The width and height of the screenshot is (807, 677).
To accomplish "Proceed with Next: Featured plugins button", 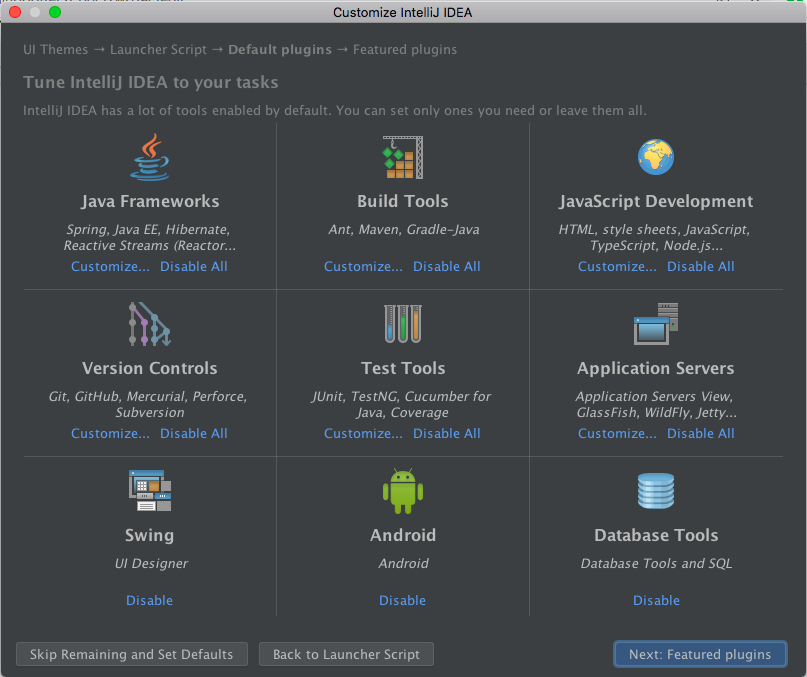I will 700,654.
